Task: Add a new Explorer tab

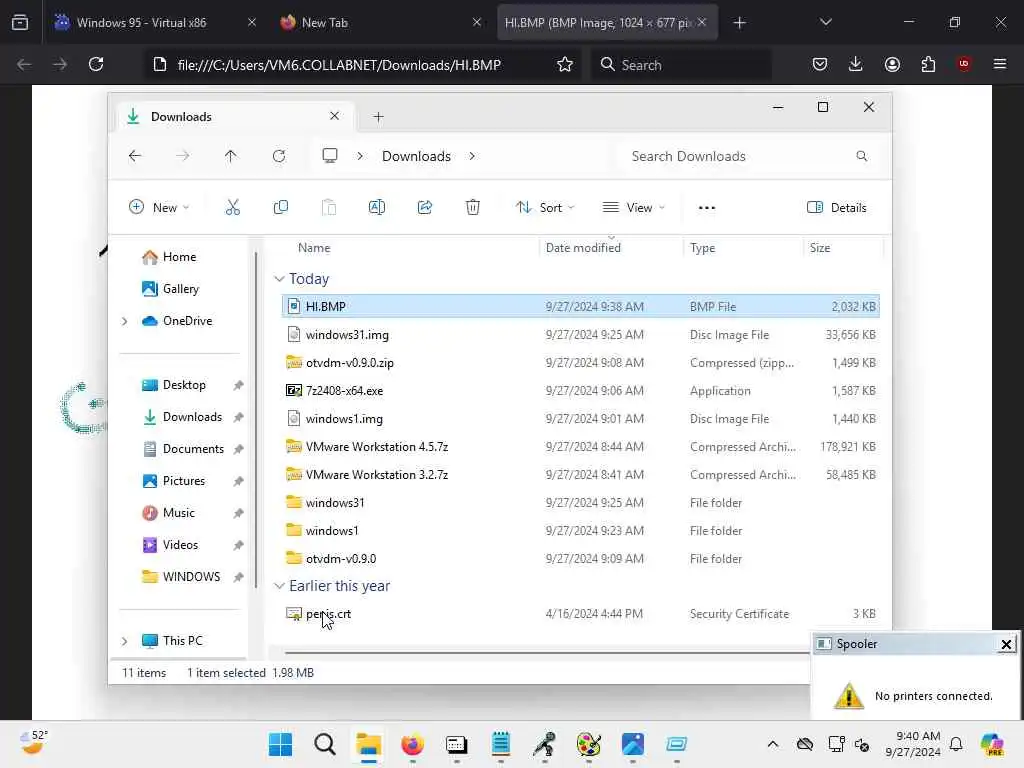Action: (378, 117)
